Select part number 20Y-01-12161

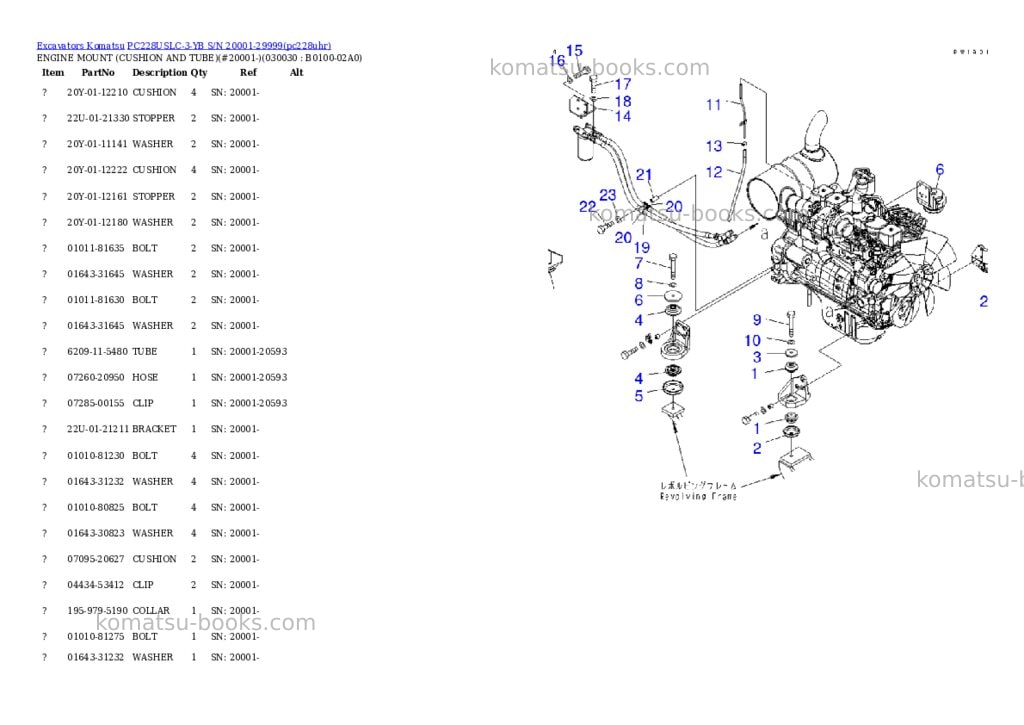pyautogui.click(x=97, y=197)
